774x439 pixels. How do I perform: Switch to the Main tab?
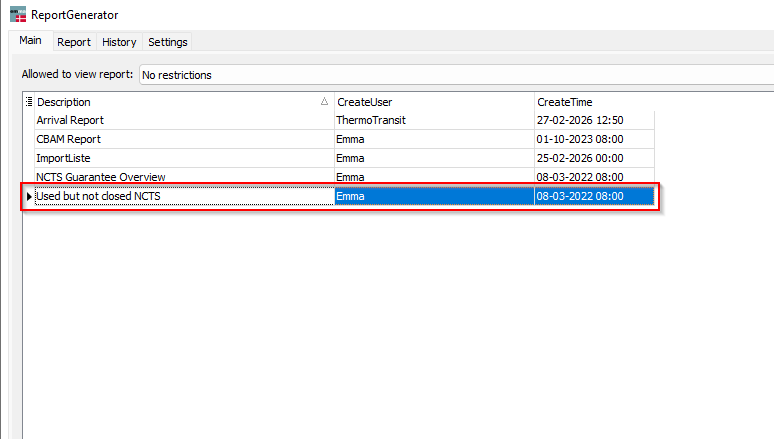30,41
